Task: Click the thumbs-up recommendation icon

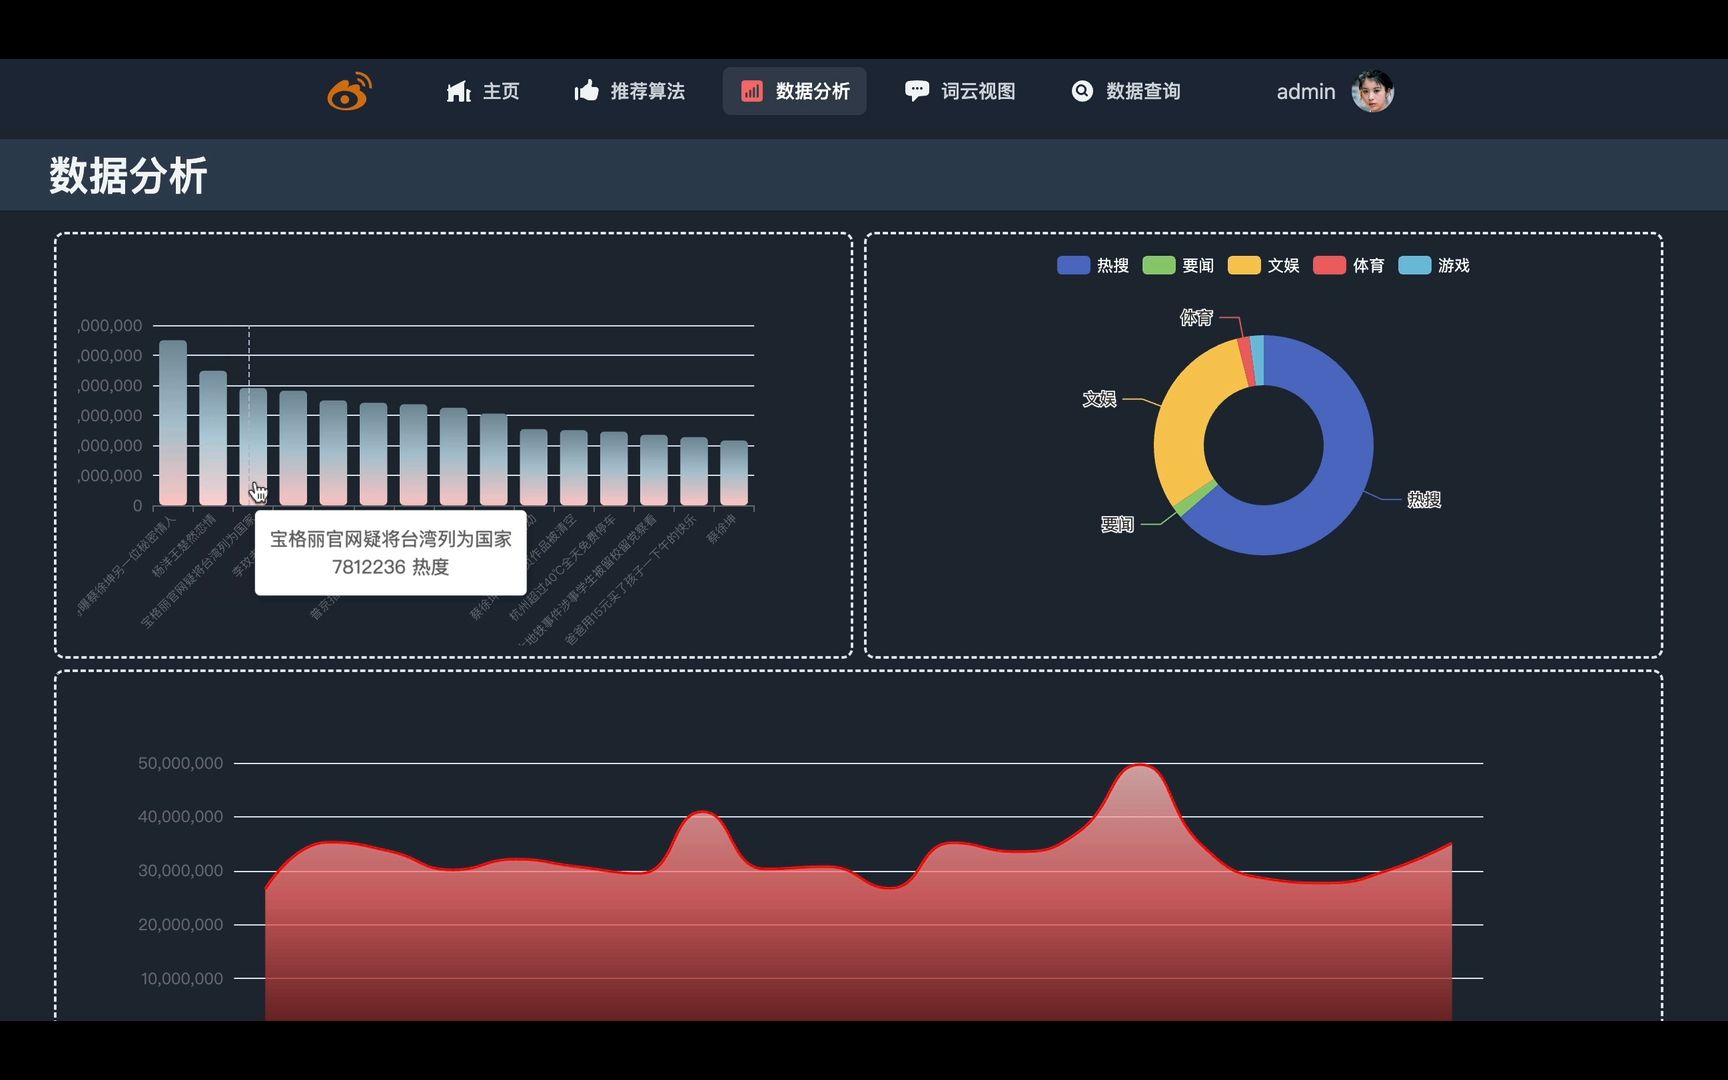Action: point(587,91)
